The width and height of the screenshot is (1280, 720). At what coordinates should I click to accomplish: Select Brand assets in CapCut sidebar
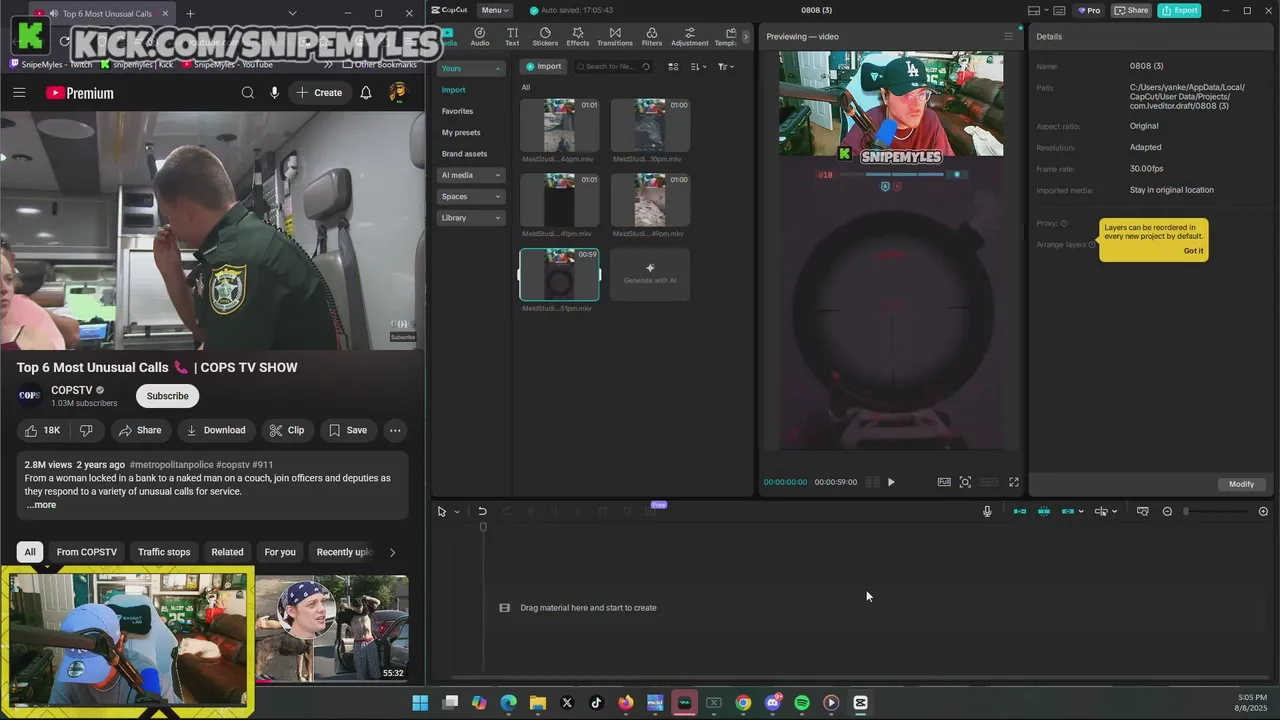(x=464, y=154)
